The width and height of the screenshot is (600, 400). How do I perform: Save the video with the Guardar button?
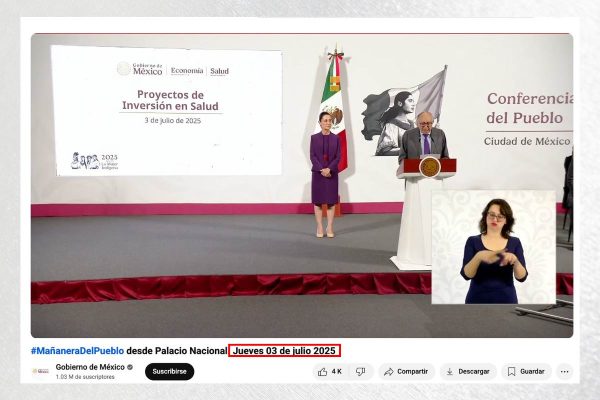526,372
